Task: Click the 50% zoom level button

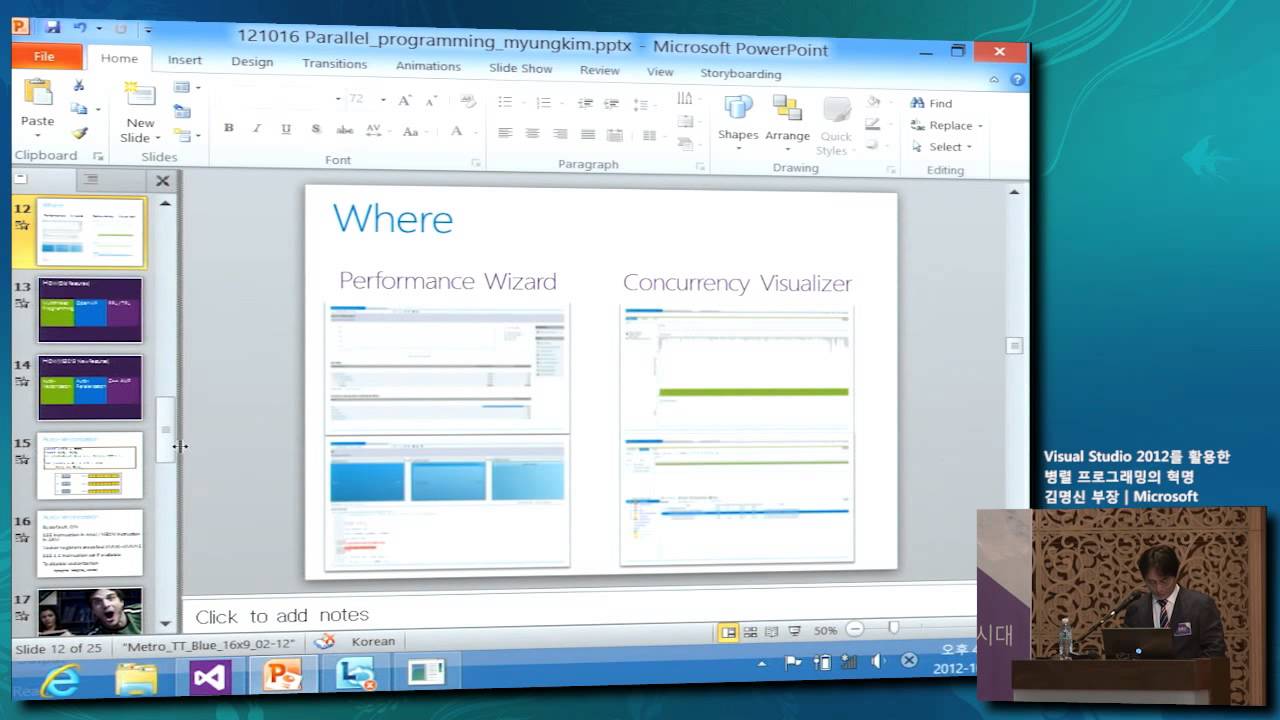Action: [825, 631]
